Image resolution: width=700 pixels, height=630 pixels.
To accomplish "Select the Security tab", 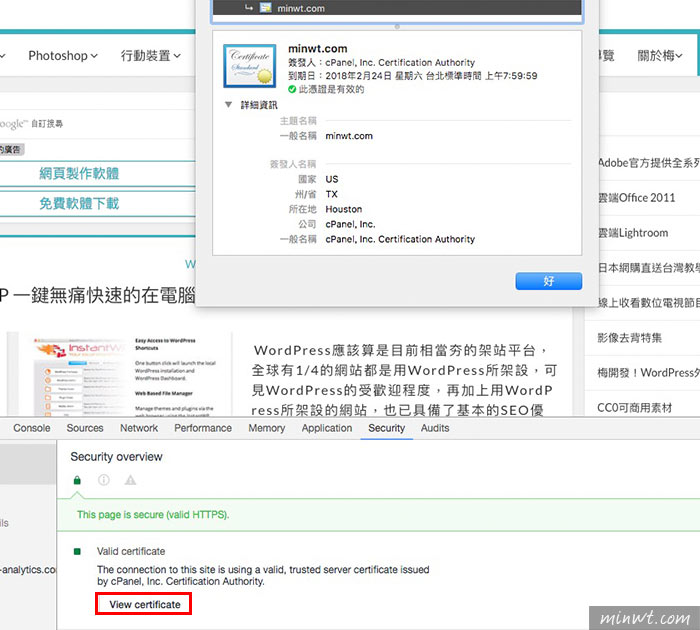I will (387, 428).
